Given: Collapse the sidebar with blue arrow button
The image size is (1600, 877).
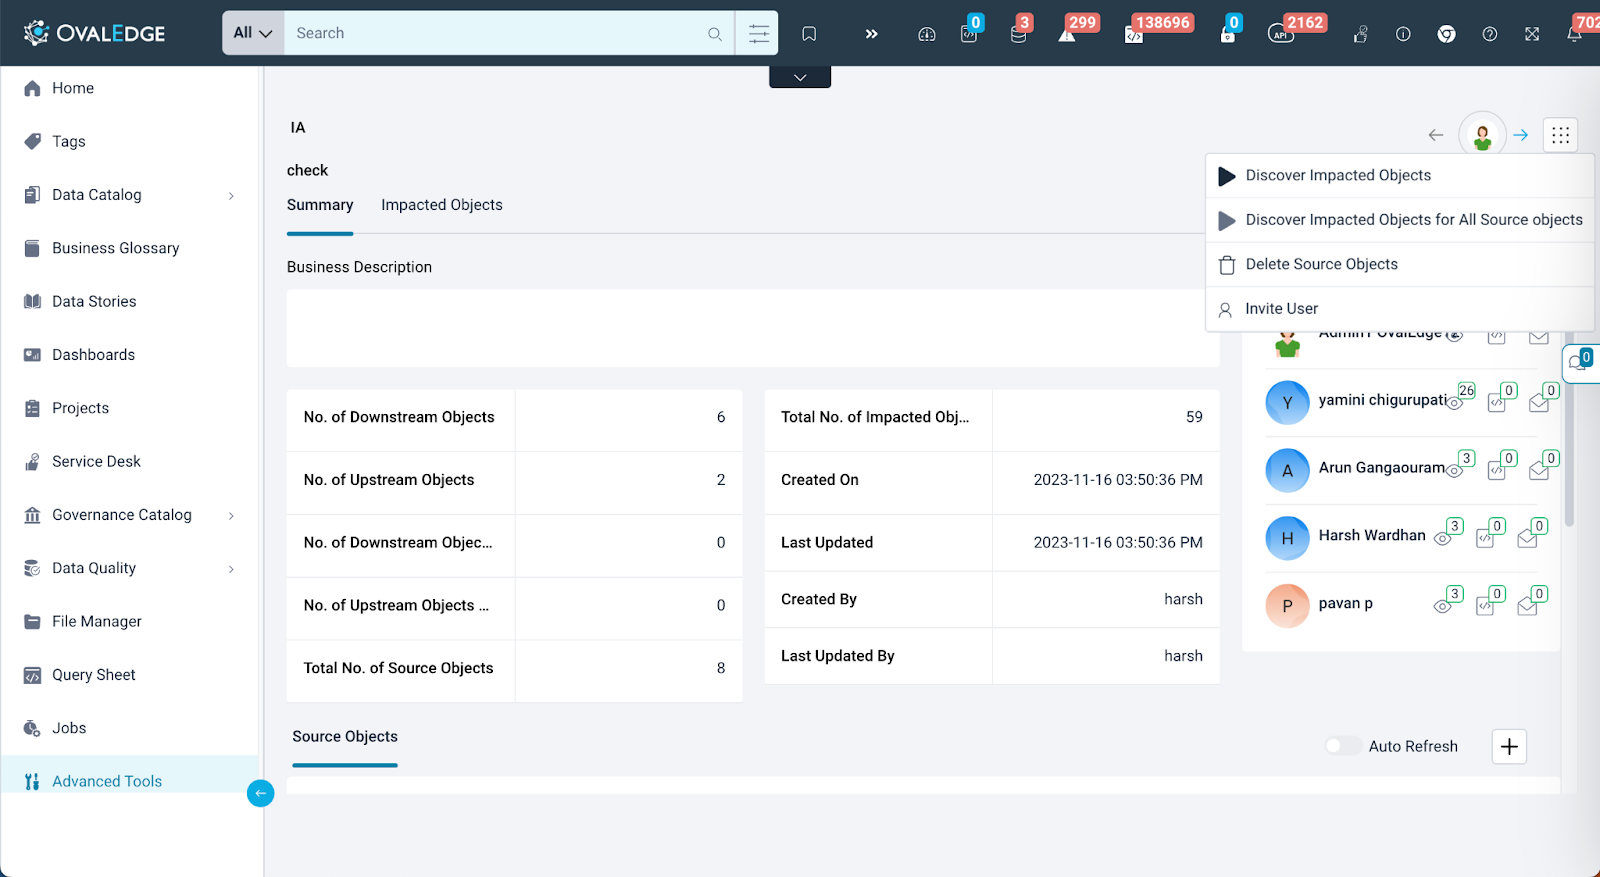Looking at the screenshot, I should (x=260, y=793).
